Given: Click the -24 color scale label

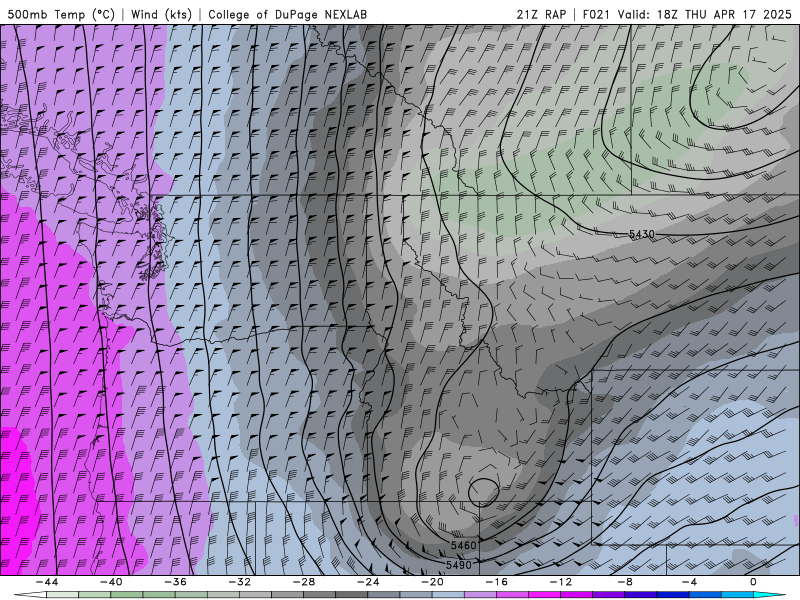Looking at the screenshot, I should coord(368,582).
